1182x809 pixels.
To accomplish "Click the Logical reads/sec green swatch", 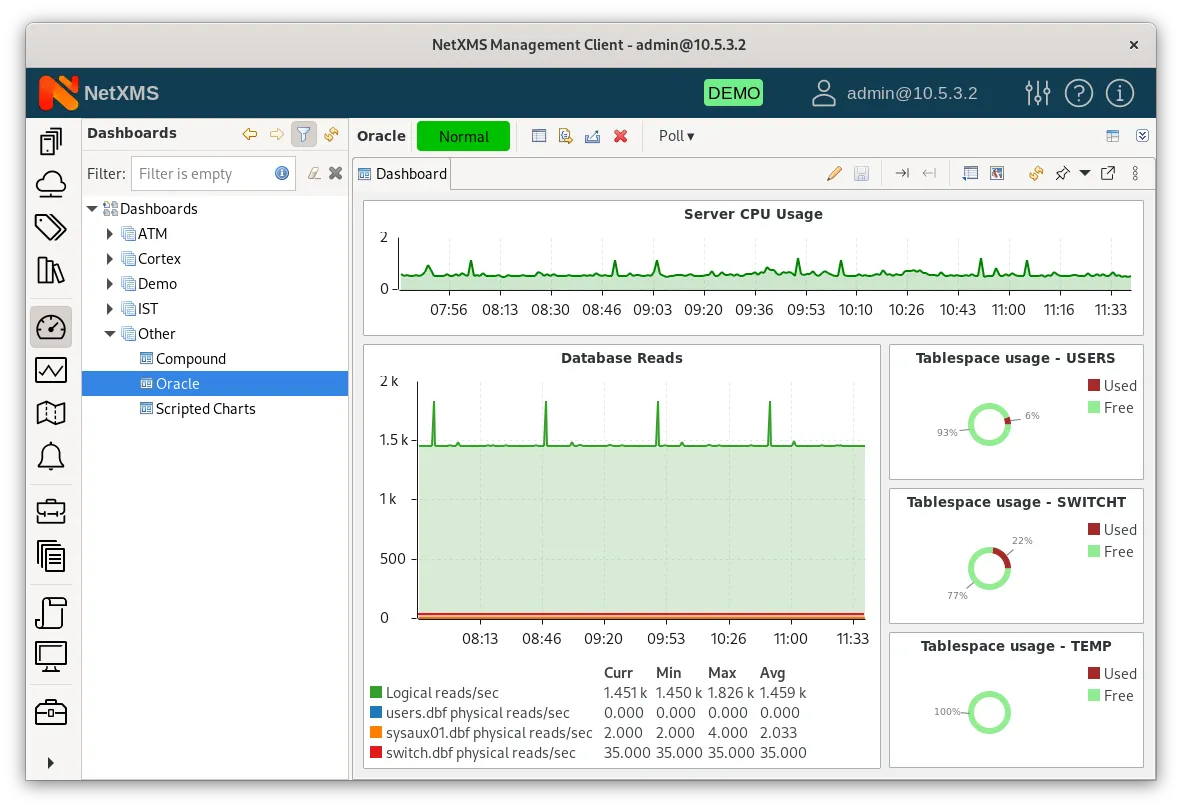I will pyautogui.click(x=376, y=692).
